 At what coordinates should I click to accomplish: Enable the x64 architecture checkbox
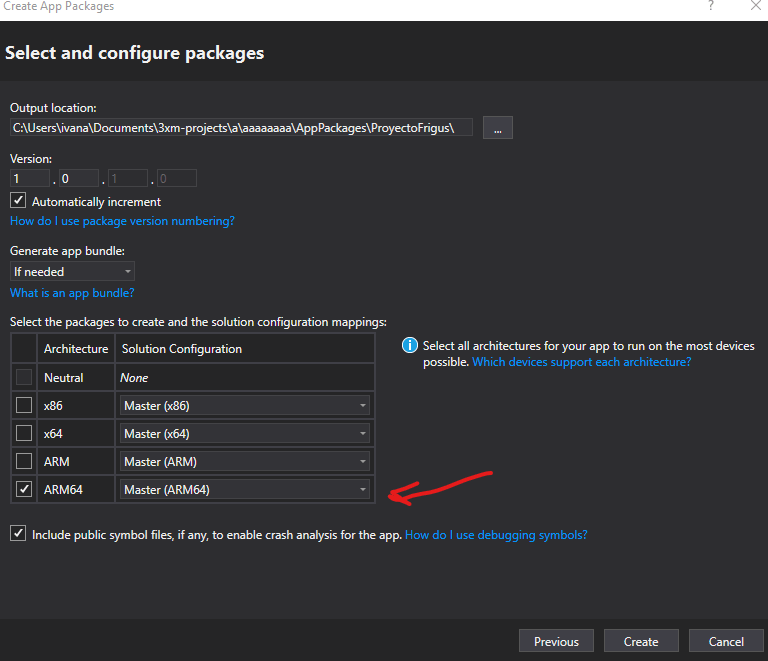tap(24, 433)
